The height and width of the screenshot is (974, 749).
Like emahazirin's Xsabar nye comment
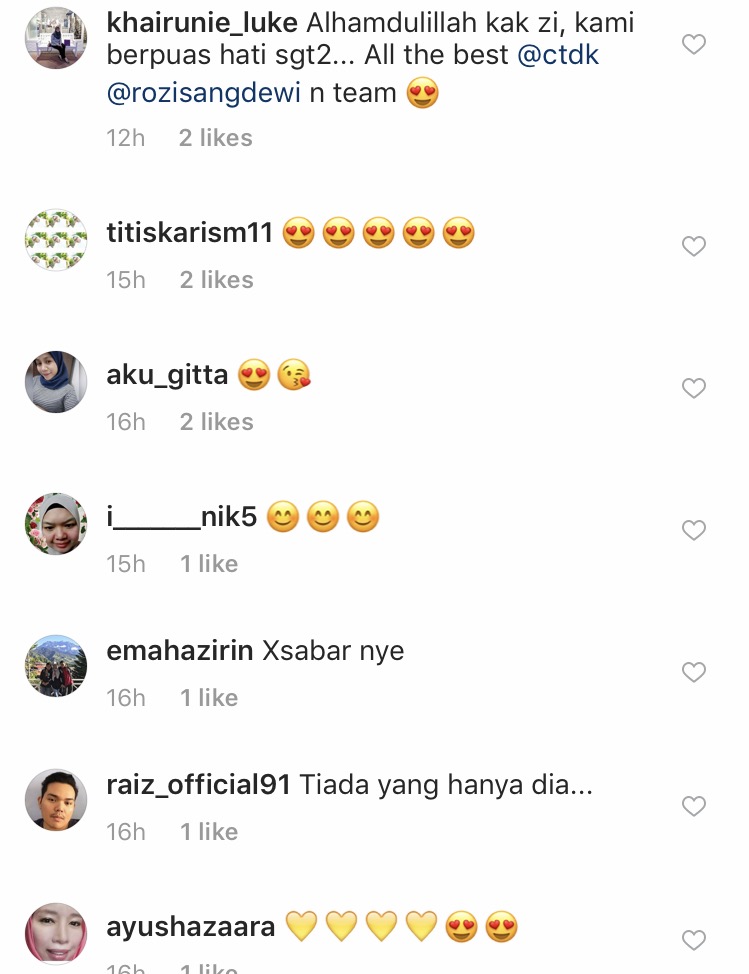[x=694, y=672]
